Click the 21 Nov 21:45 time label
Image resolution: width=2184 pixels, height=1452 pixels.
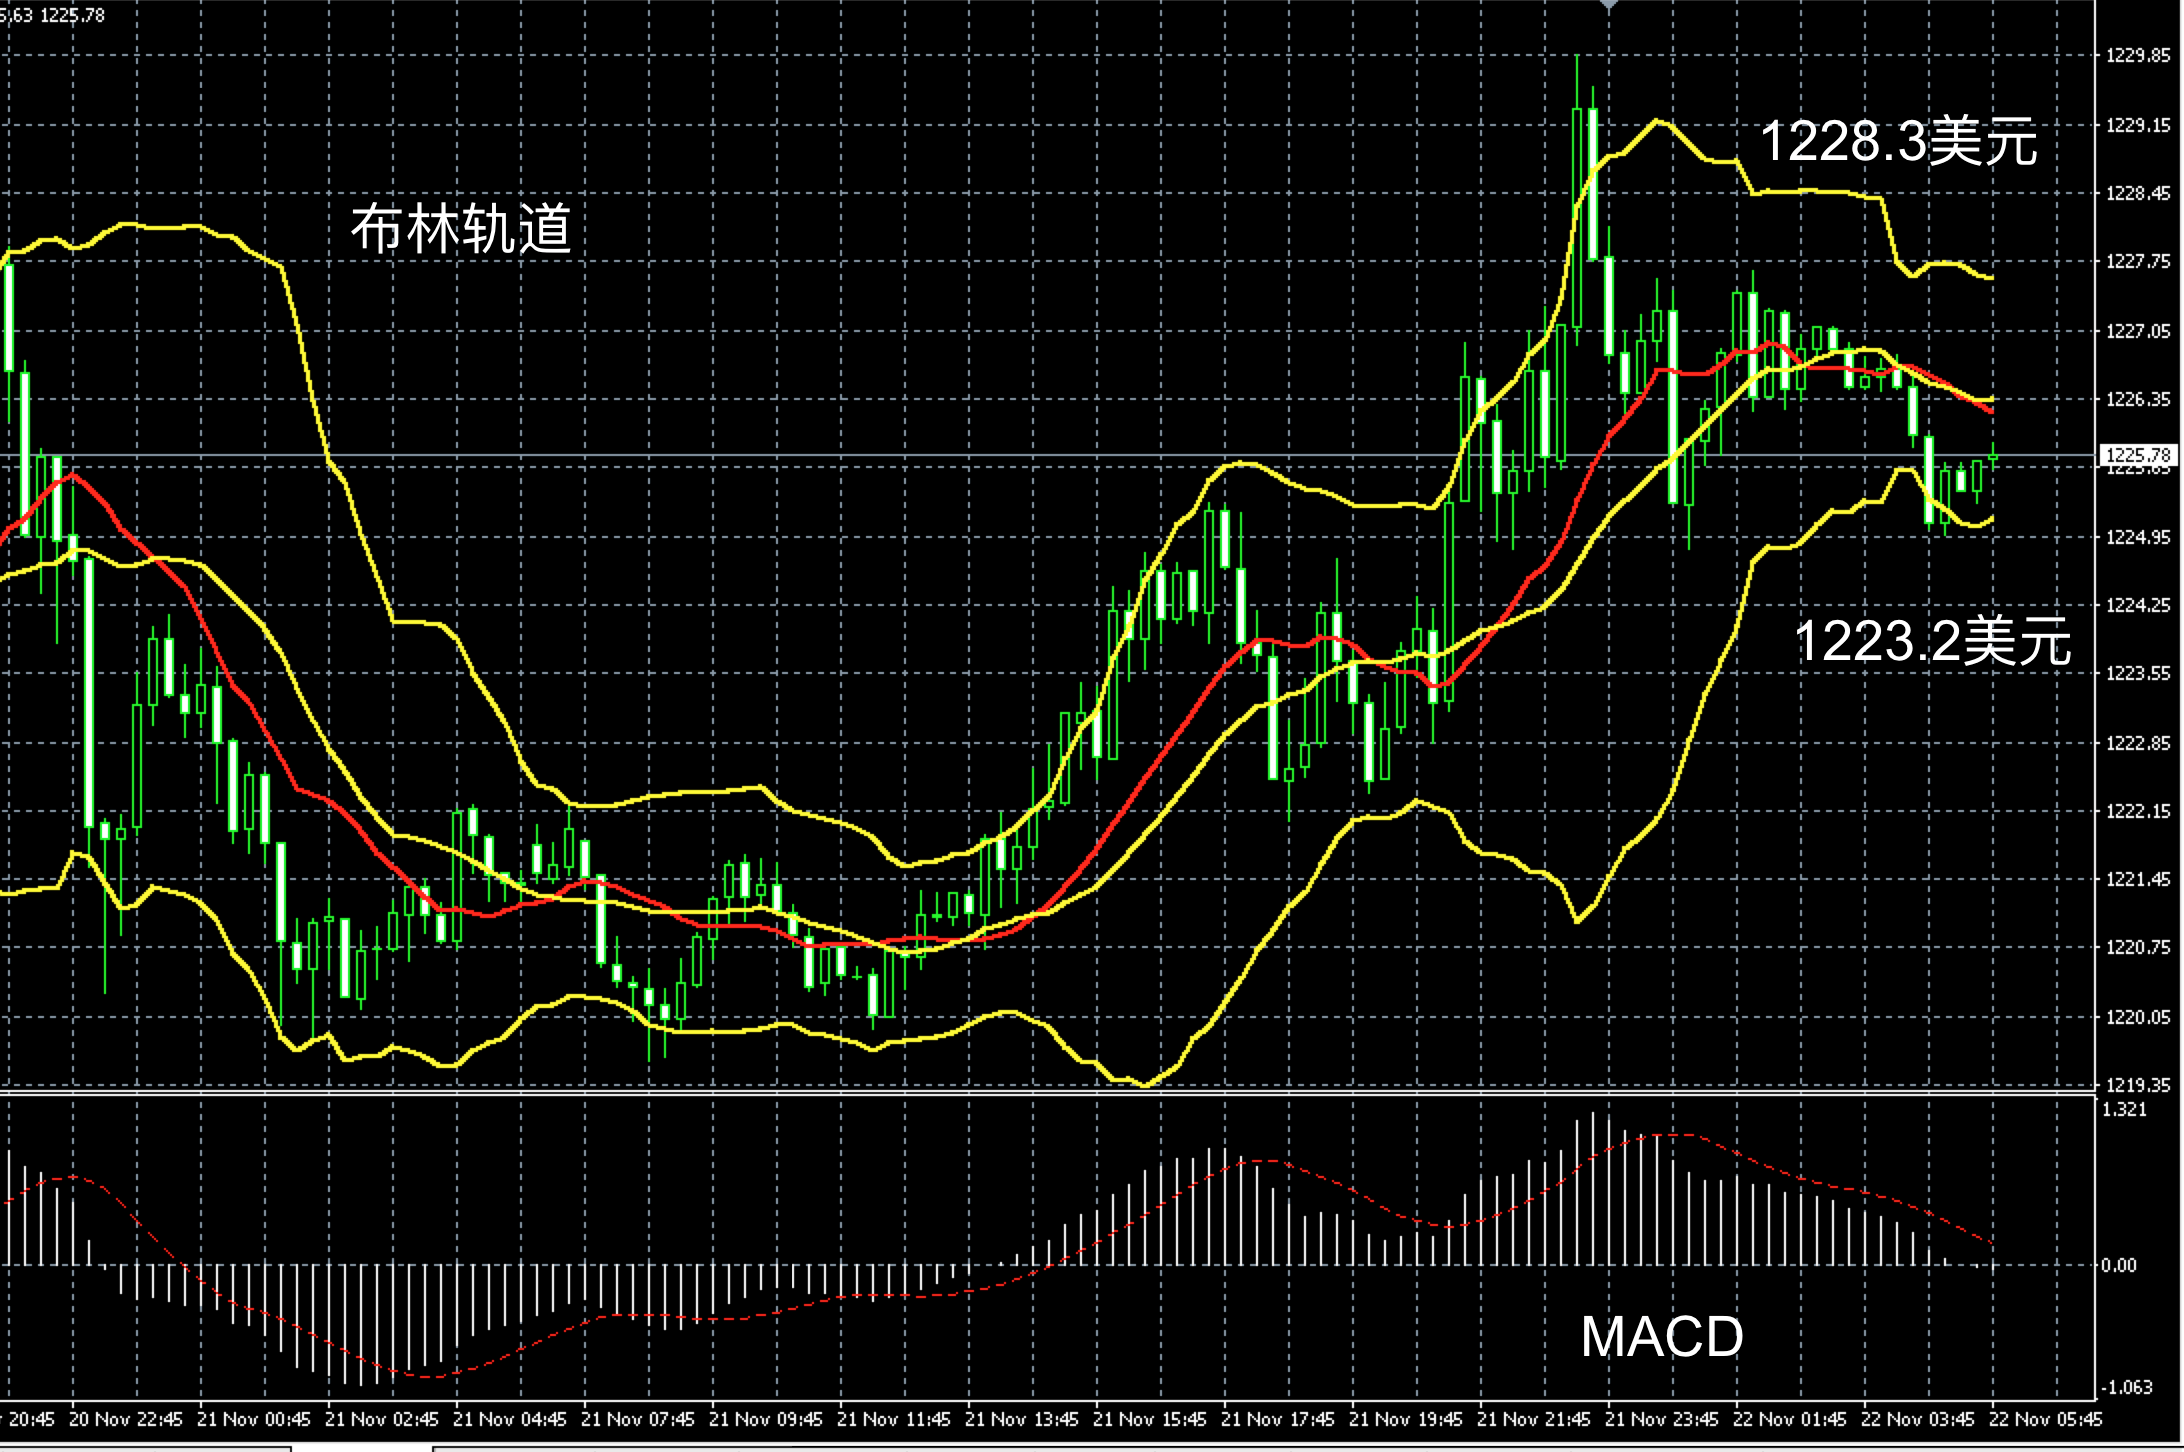click(x=1534, y=1419)
